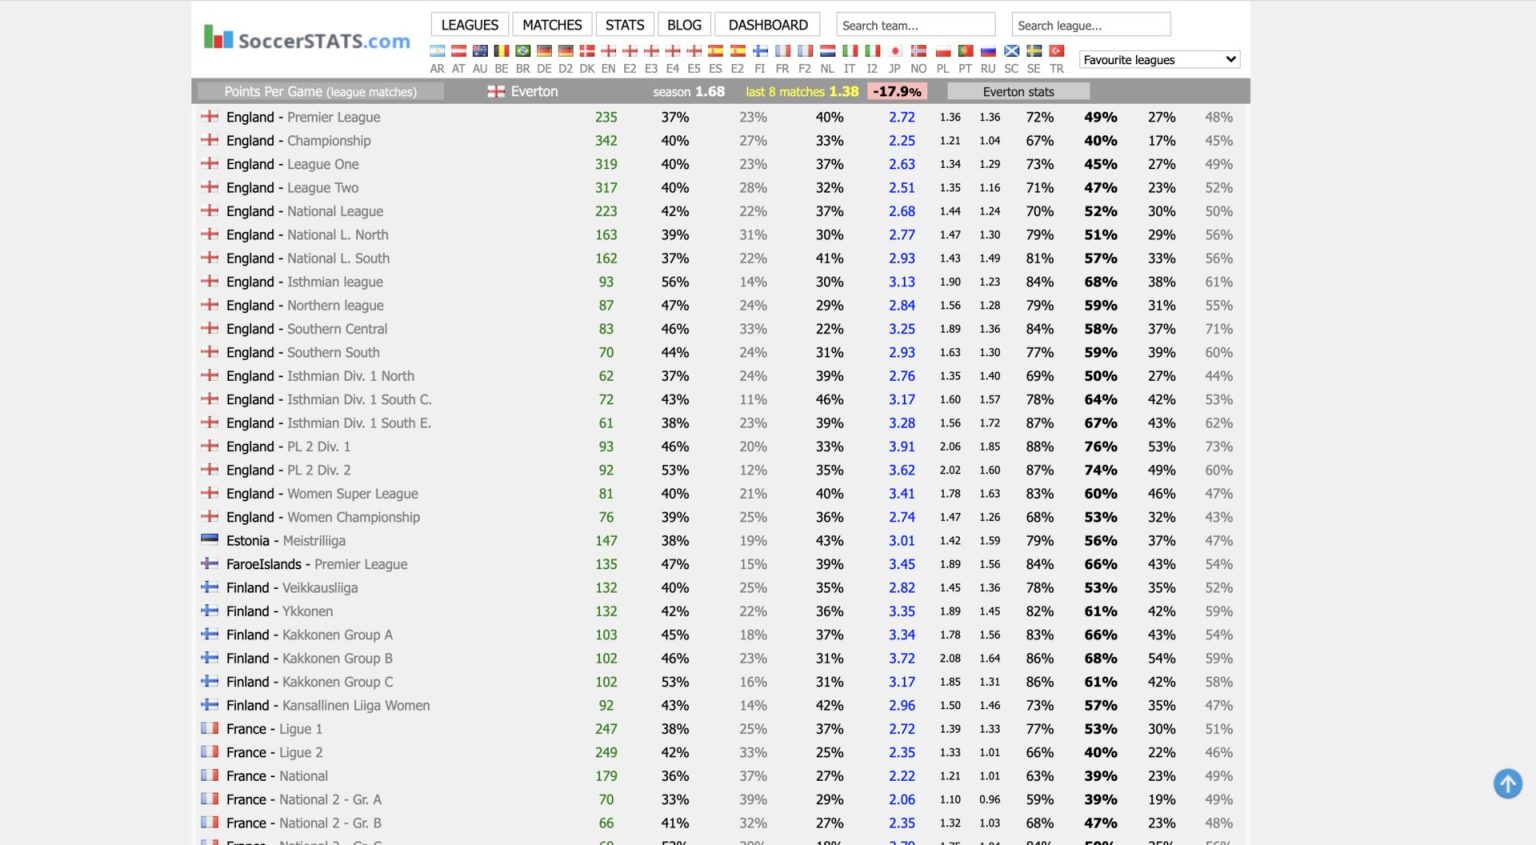
Task: Choose the Turkey flag icon (TR)
Action: [x=1056, y=52]
